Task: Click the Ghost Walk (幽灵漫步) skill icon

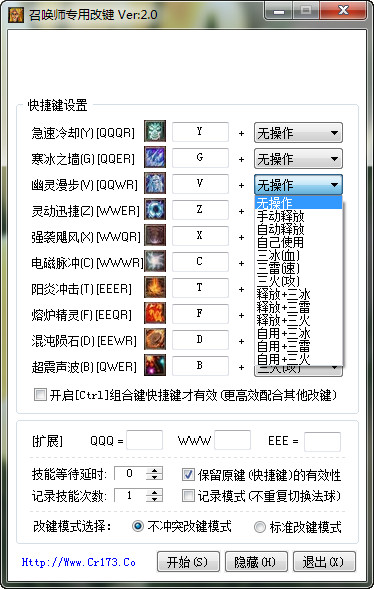Action: [155, 183]
